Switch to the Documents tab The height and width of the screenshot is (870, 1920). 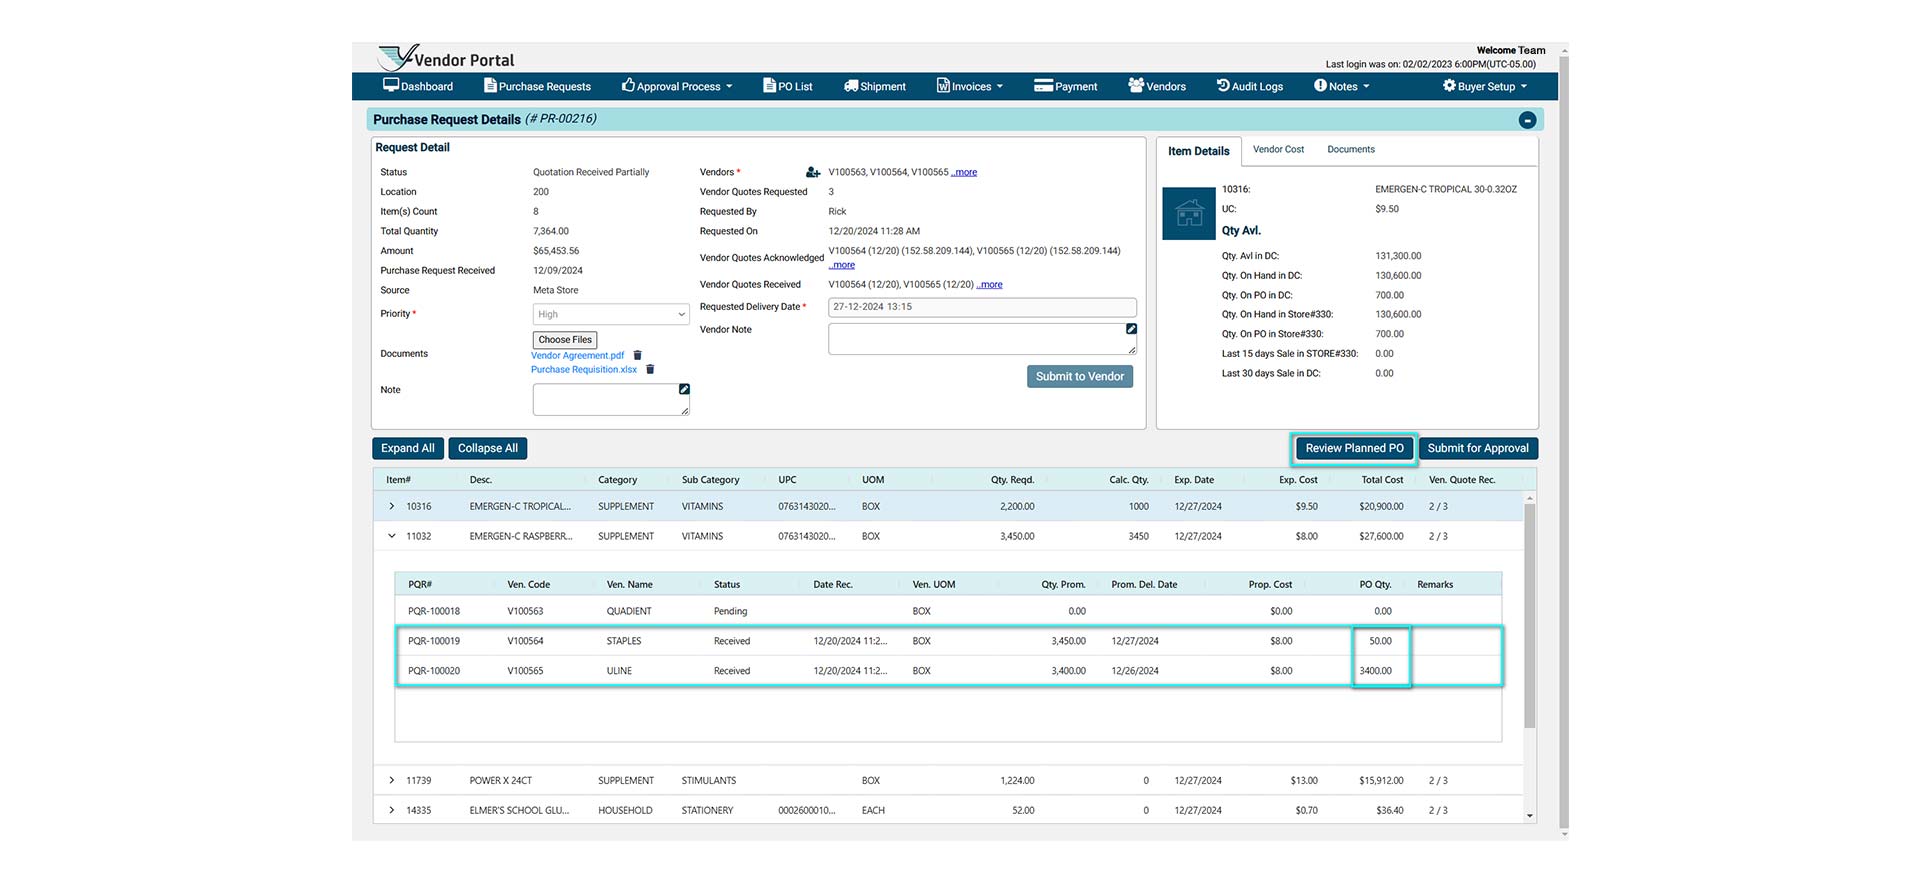1351,149
